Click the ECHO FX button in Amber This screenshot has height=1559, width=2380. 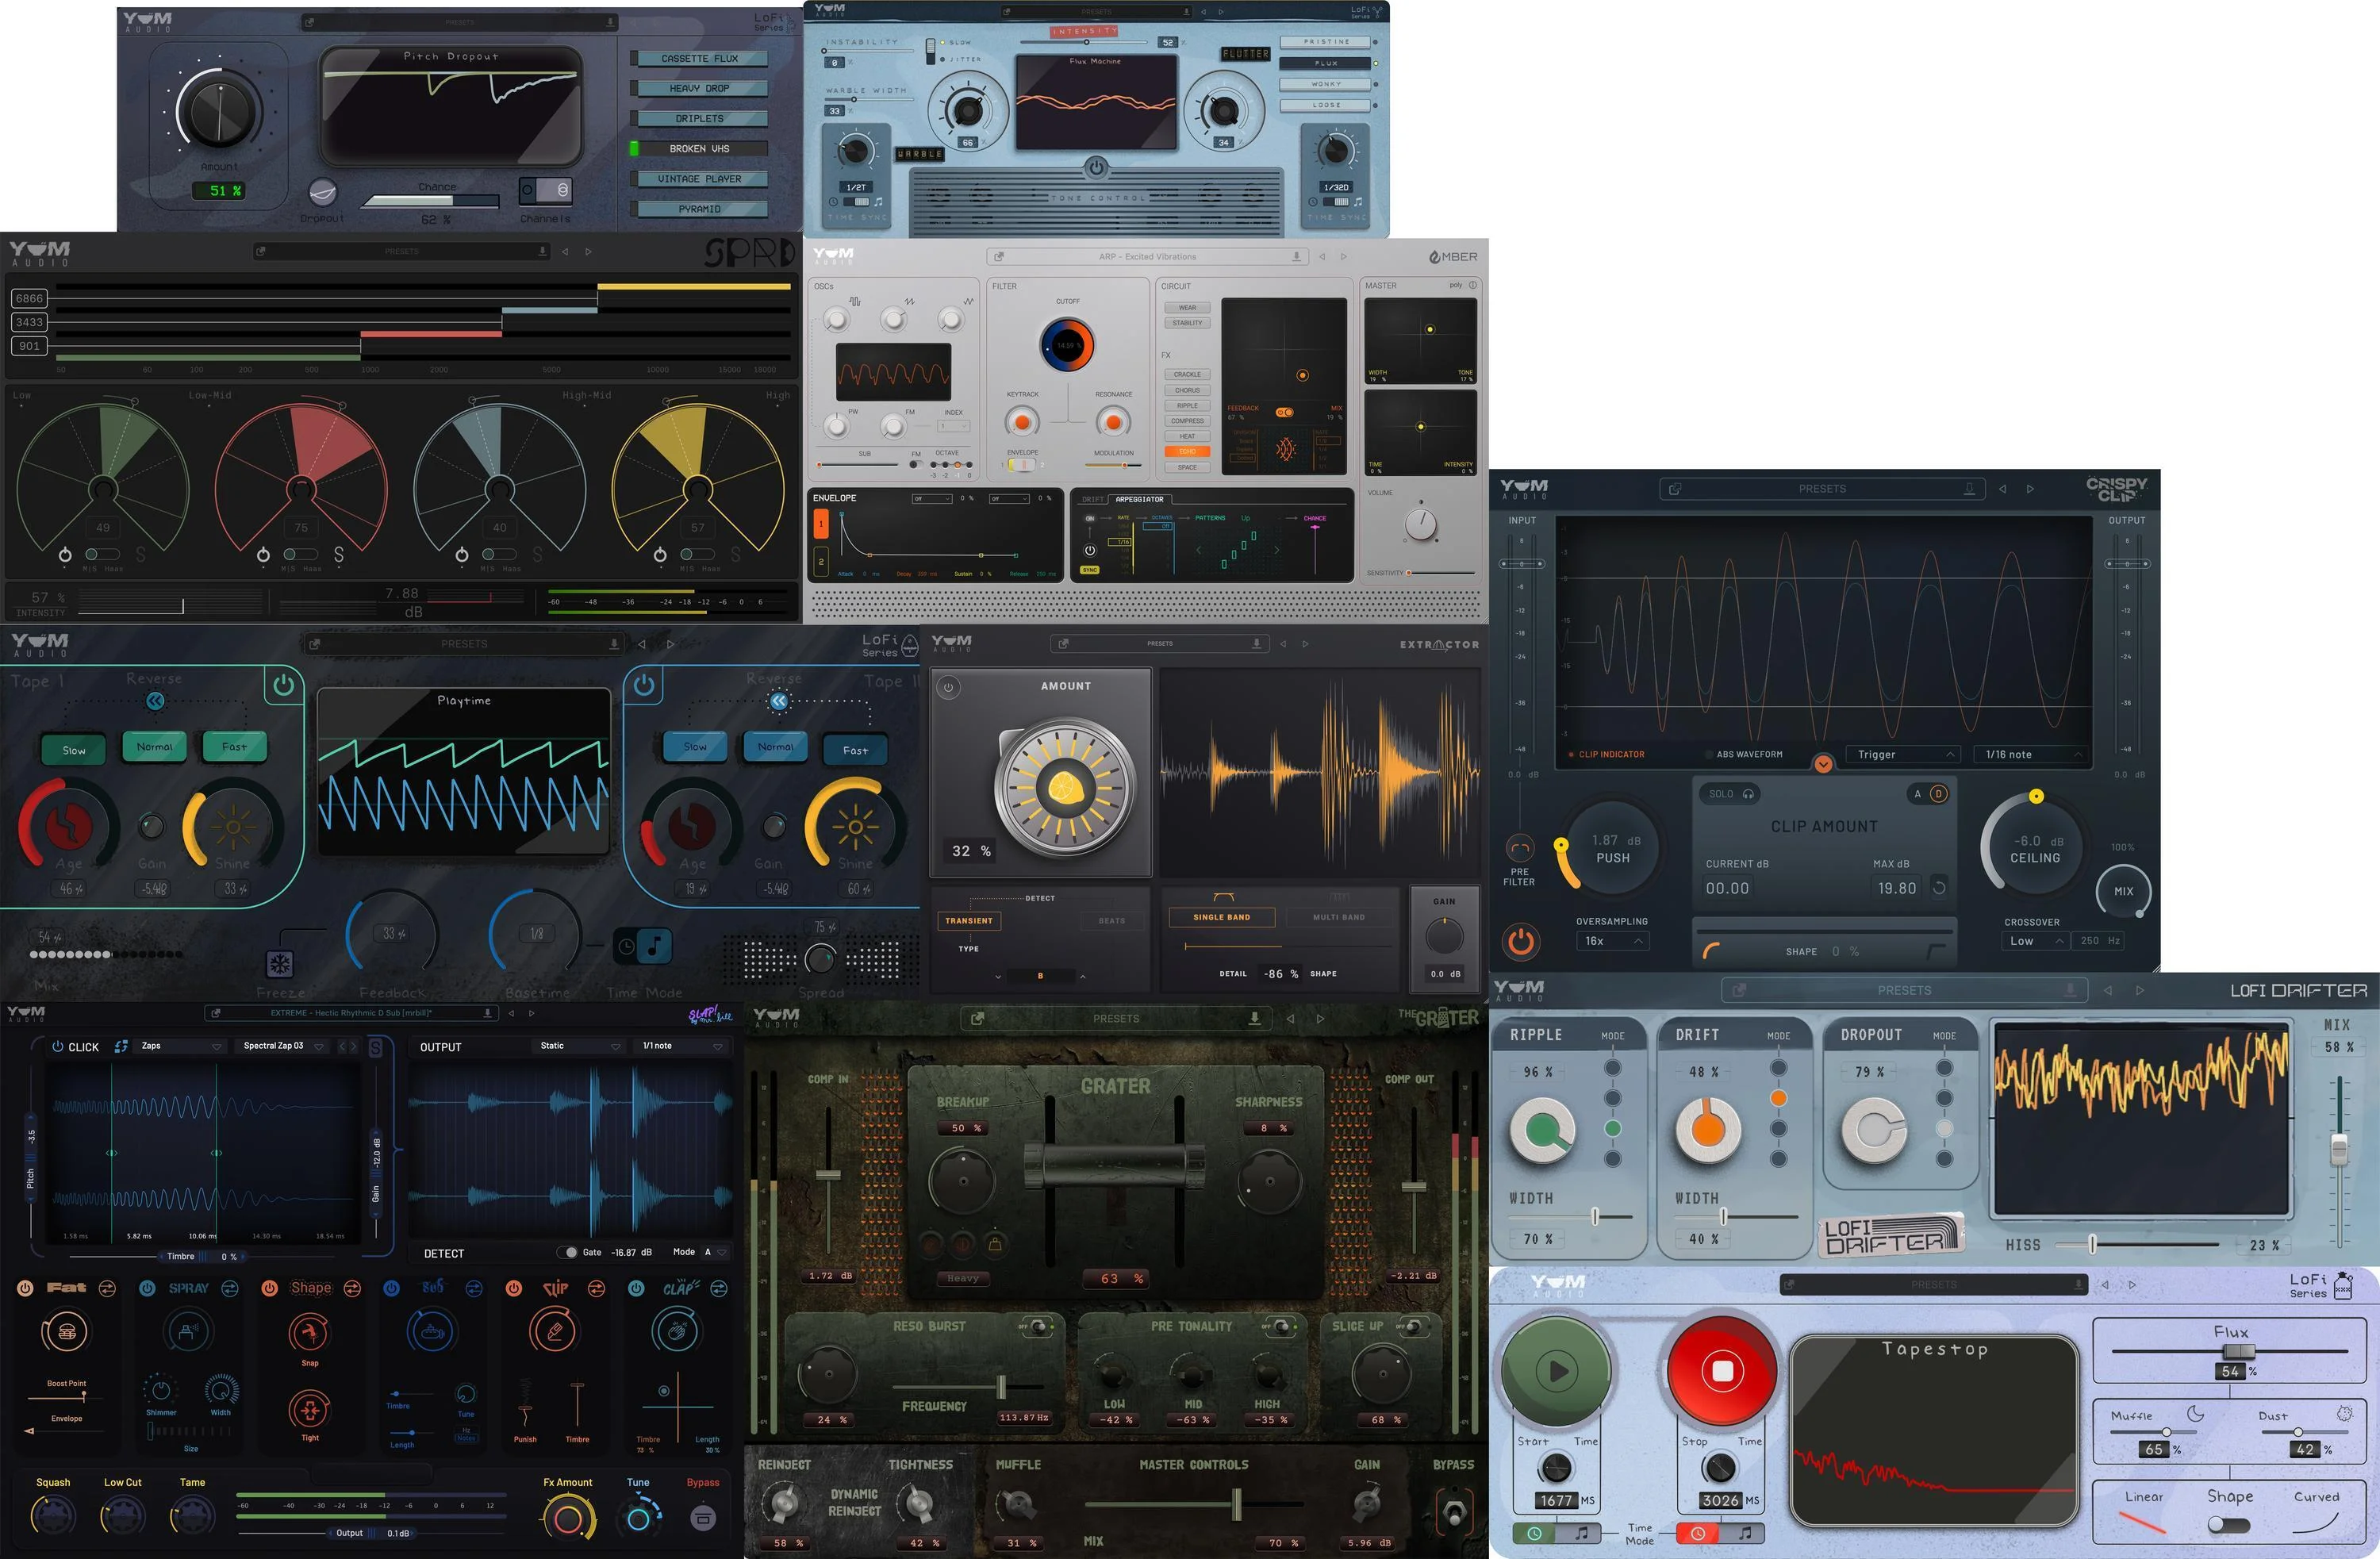[x=1187, y=451]
